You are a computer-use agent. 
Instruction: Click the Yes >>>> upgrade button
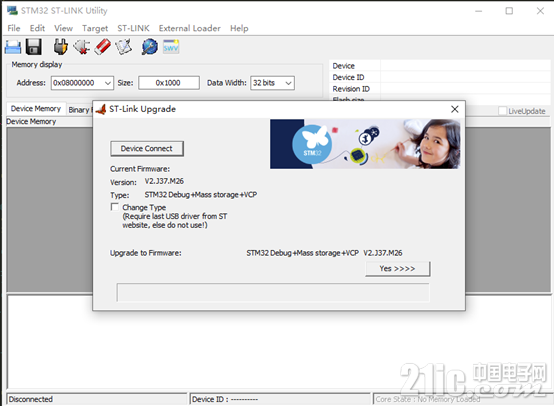pyautogui.click(x=397, y=269)
